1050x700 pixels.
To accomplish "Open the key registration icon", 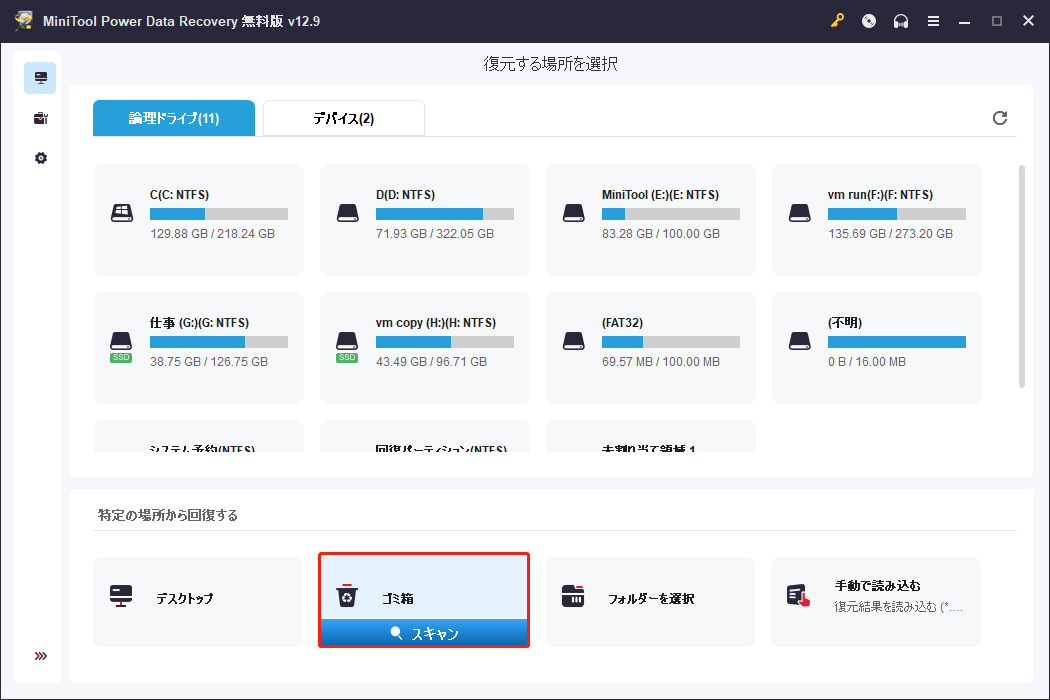I will [837, 21].
